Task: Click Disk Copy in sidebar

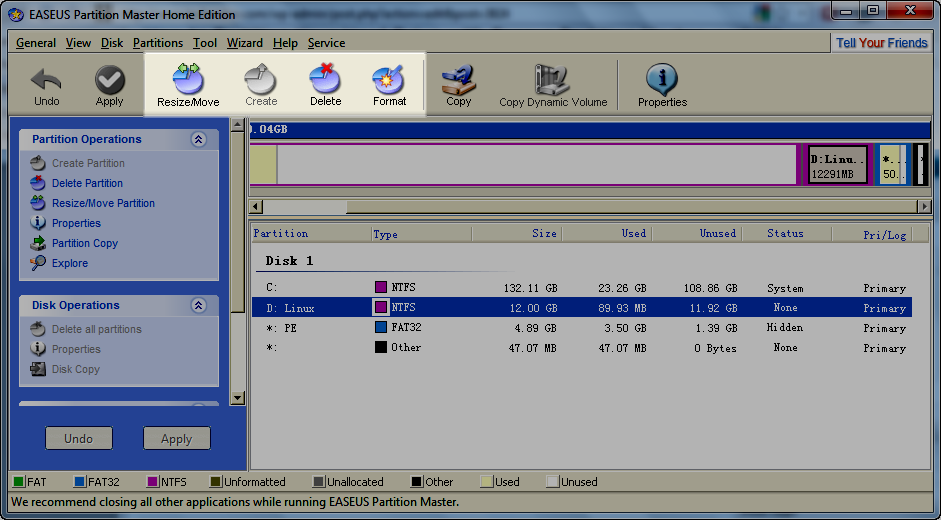Action: coord(76,369)
